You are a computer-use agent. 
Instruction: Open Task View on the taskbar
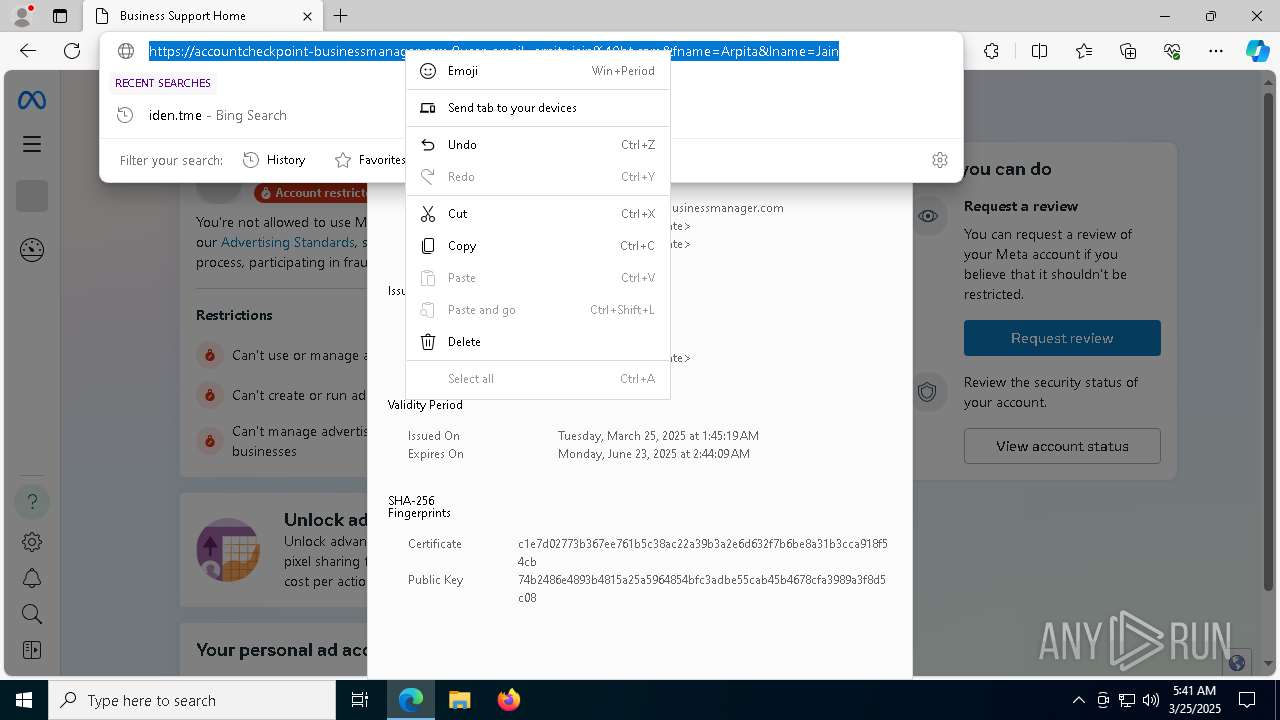click(360, 700)
